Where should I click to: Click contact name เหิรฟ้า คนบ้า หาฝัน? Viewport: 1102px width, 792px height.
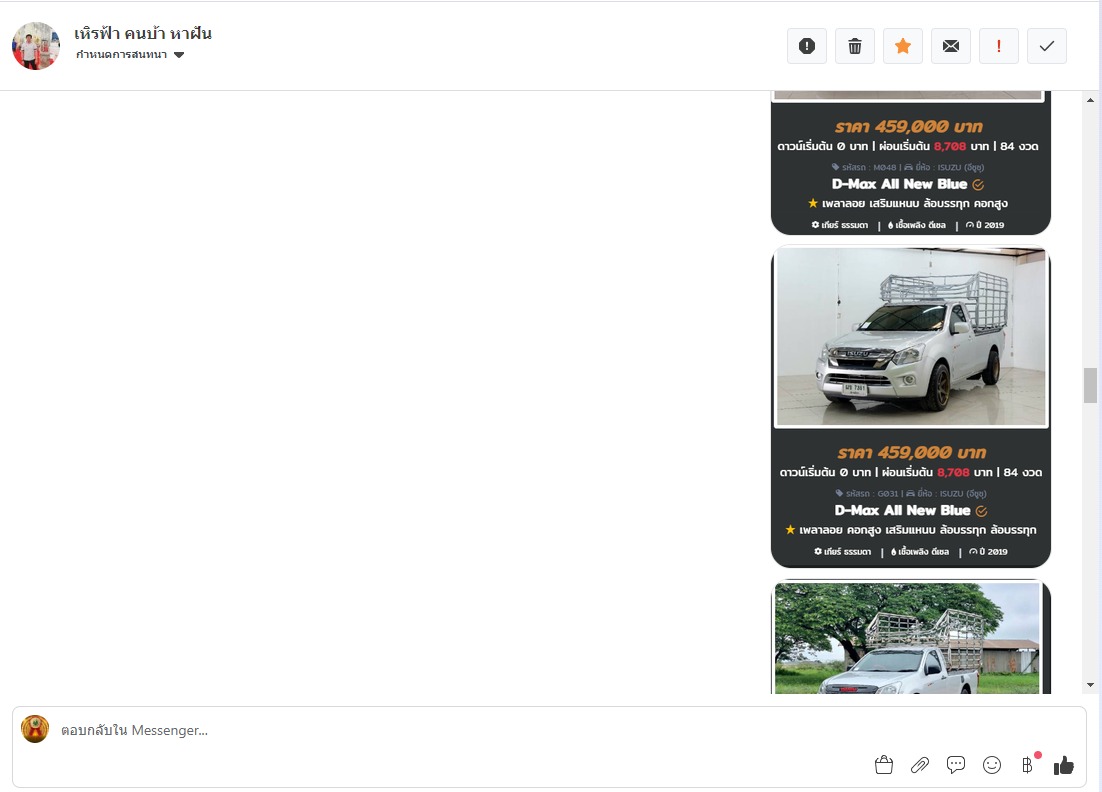[143, 33]
